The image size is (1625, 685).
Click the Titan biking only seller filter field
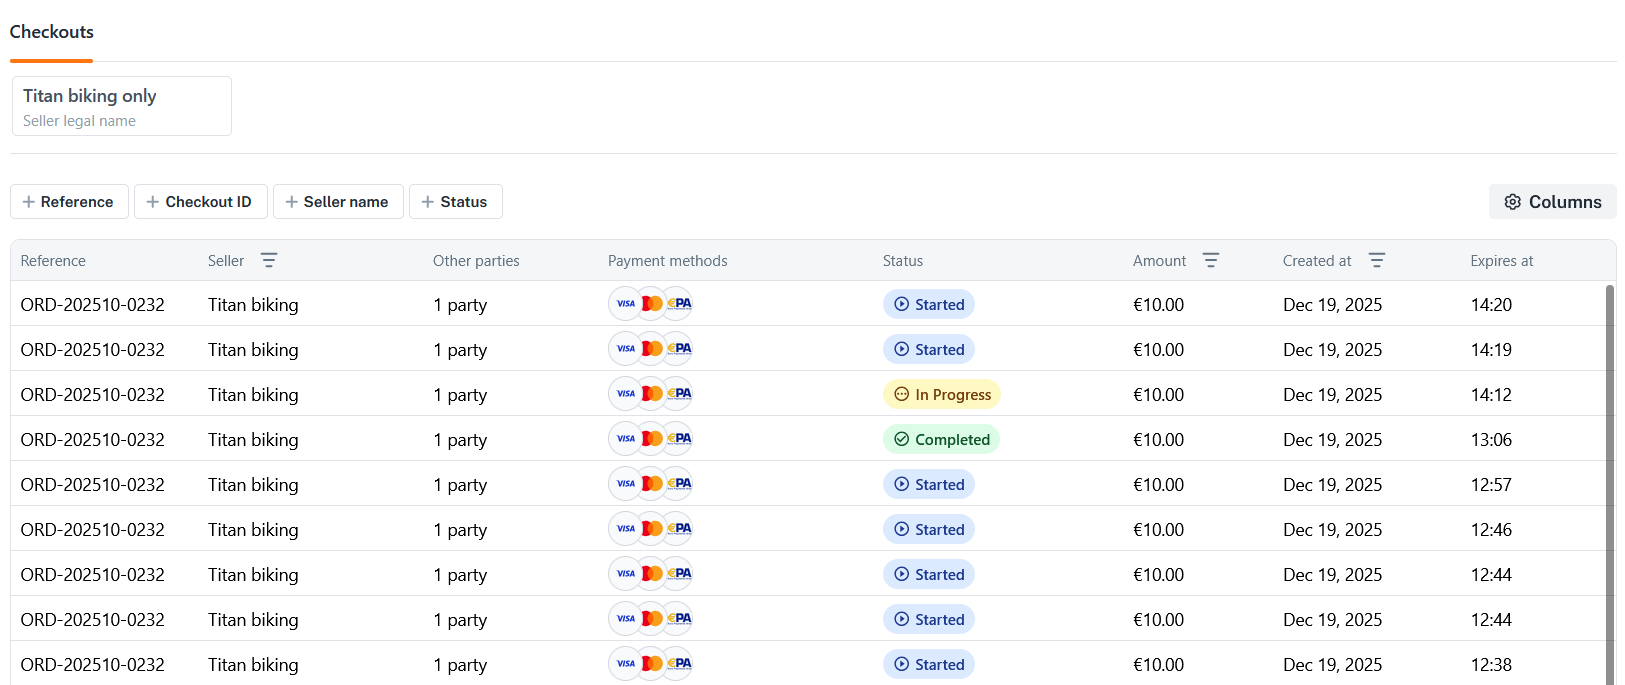(122, 106)
